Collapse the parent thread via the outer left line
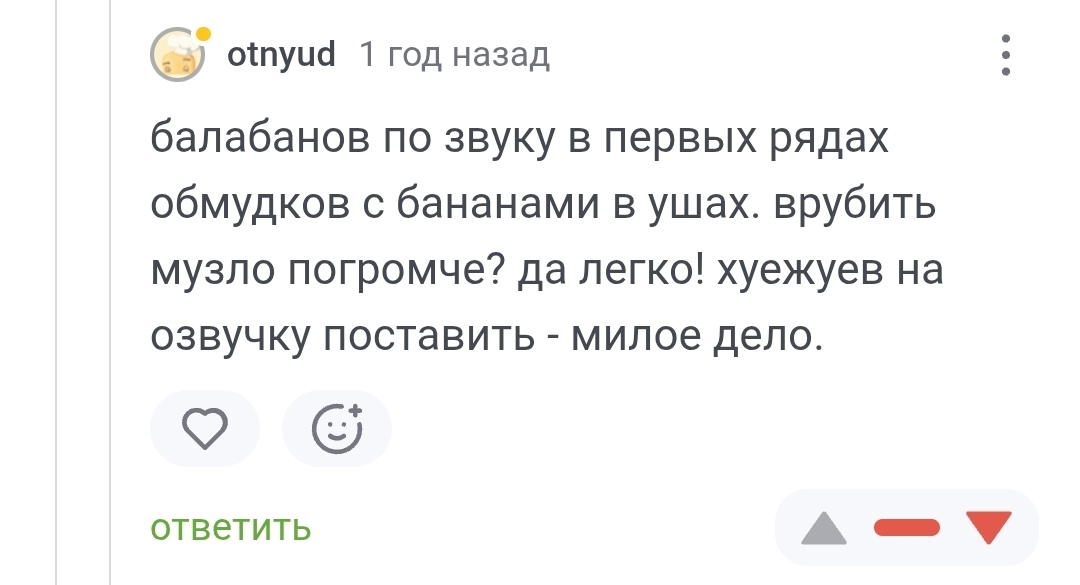Image resolution: width=1080 pixels, height=585 pixels. click(56, 300)
